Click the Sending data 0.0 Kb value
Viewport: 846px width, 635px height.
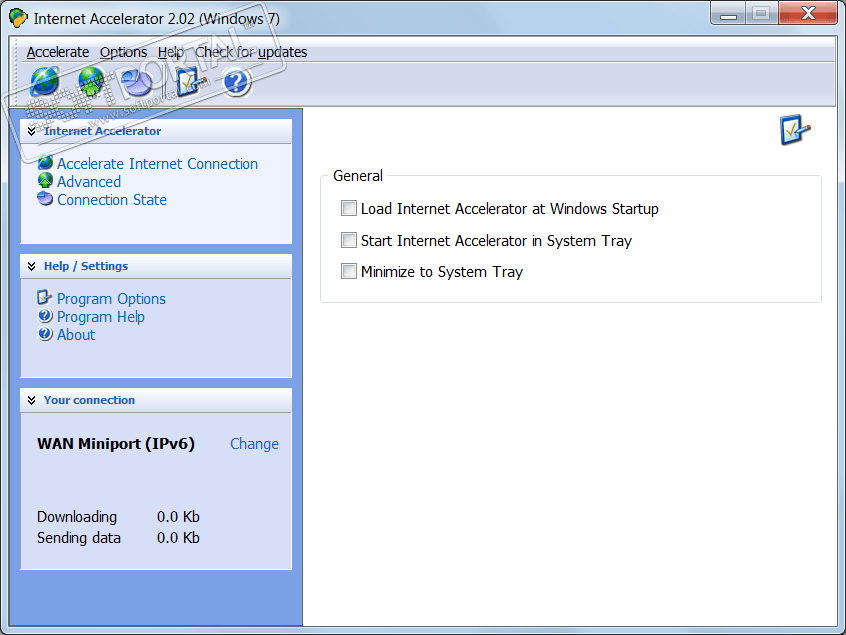coord(178,538)
